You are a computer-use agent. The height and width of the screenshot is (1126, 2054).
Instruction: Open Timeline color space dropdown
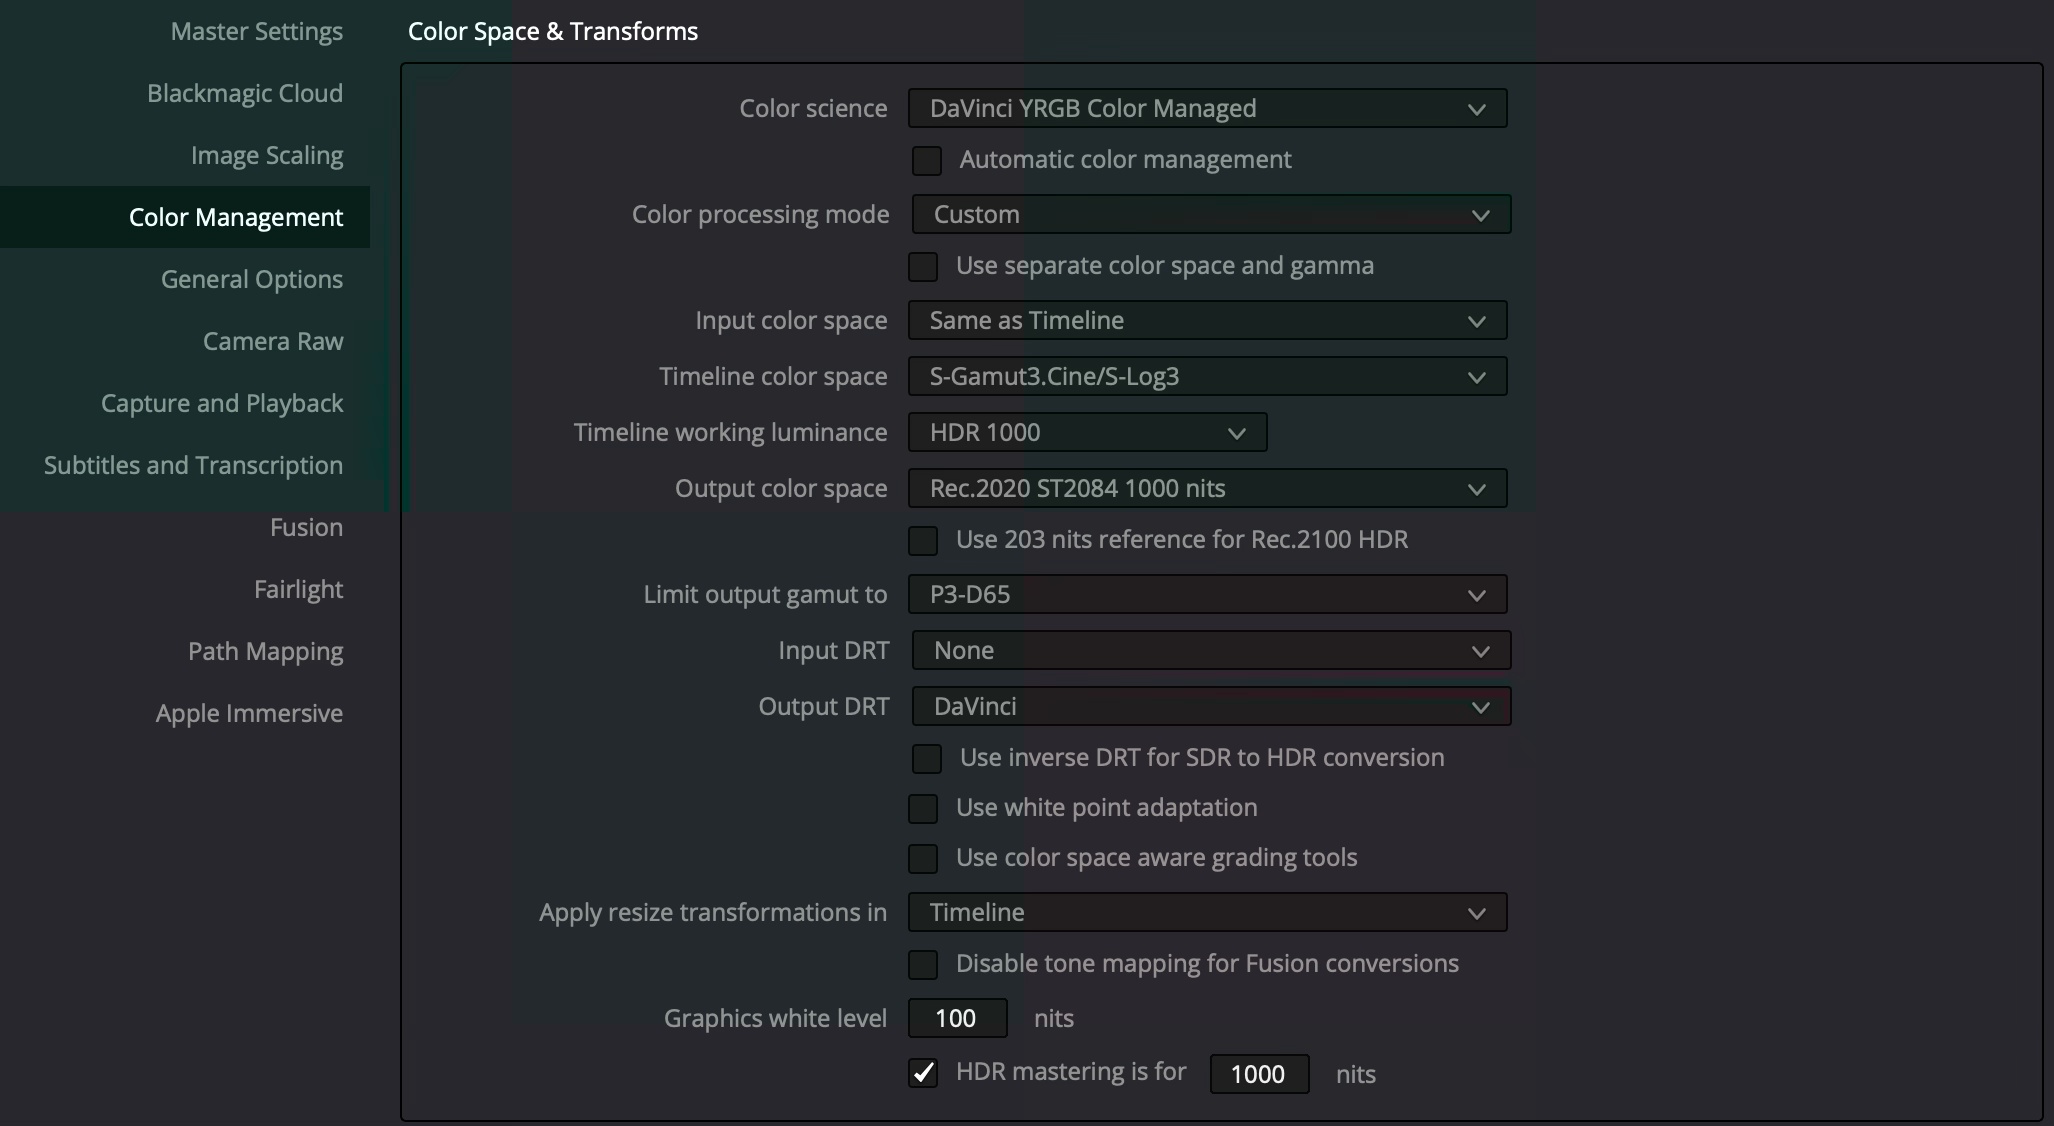tap(1206, 376)
